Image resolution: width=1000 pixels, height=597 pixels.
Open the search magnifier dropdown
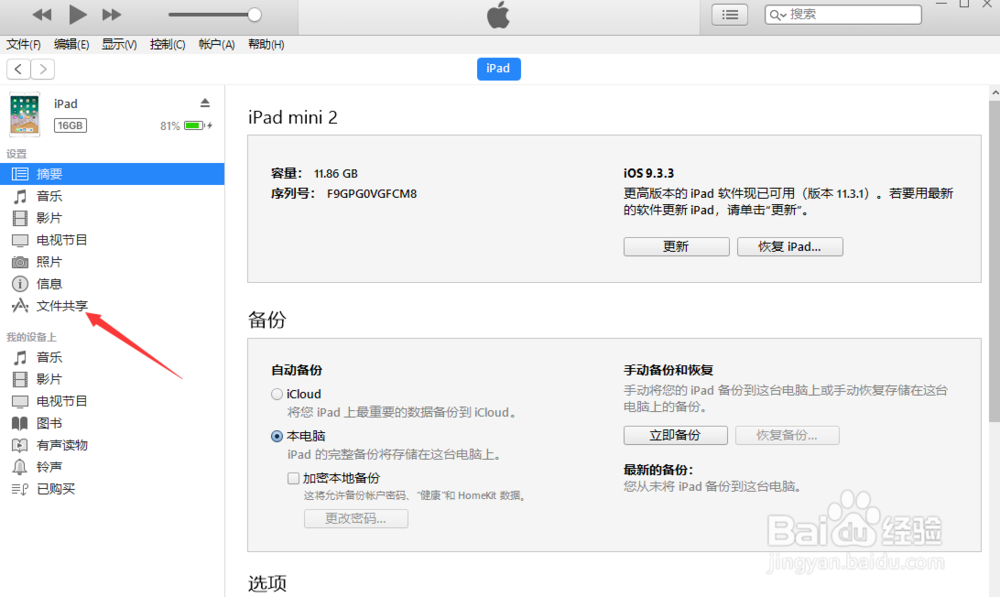(x=778, y=15)
